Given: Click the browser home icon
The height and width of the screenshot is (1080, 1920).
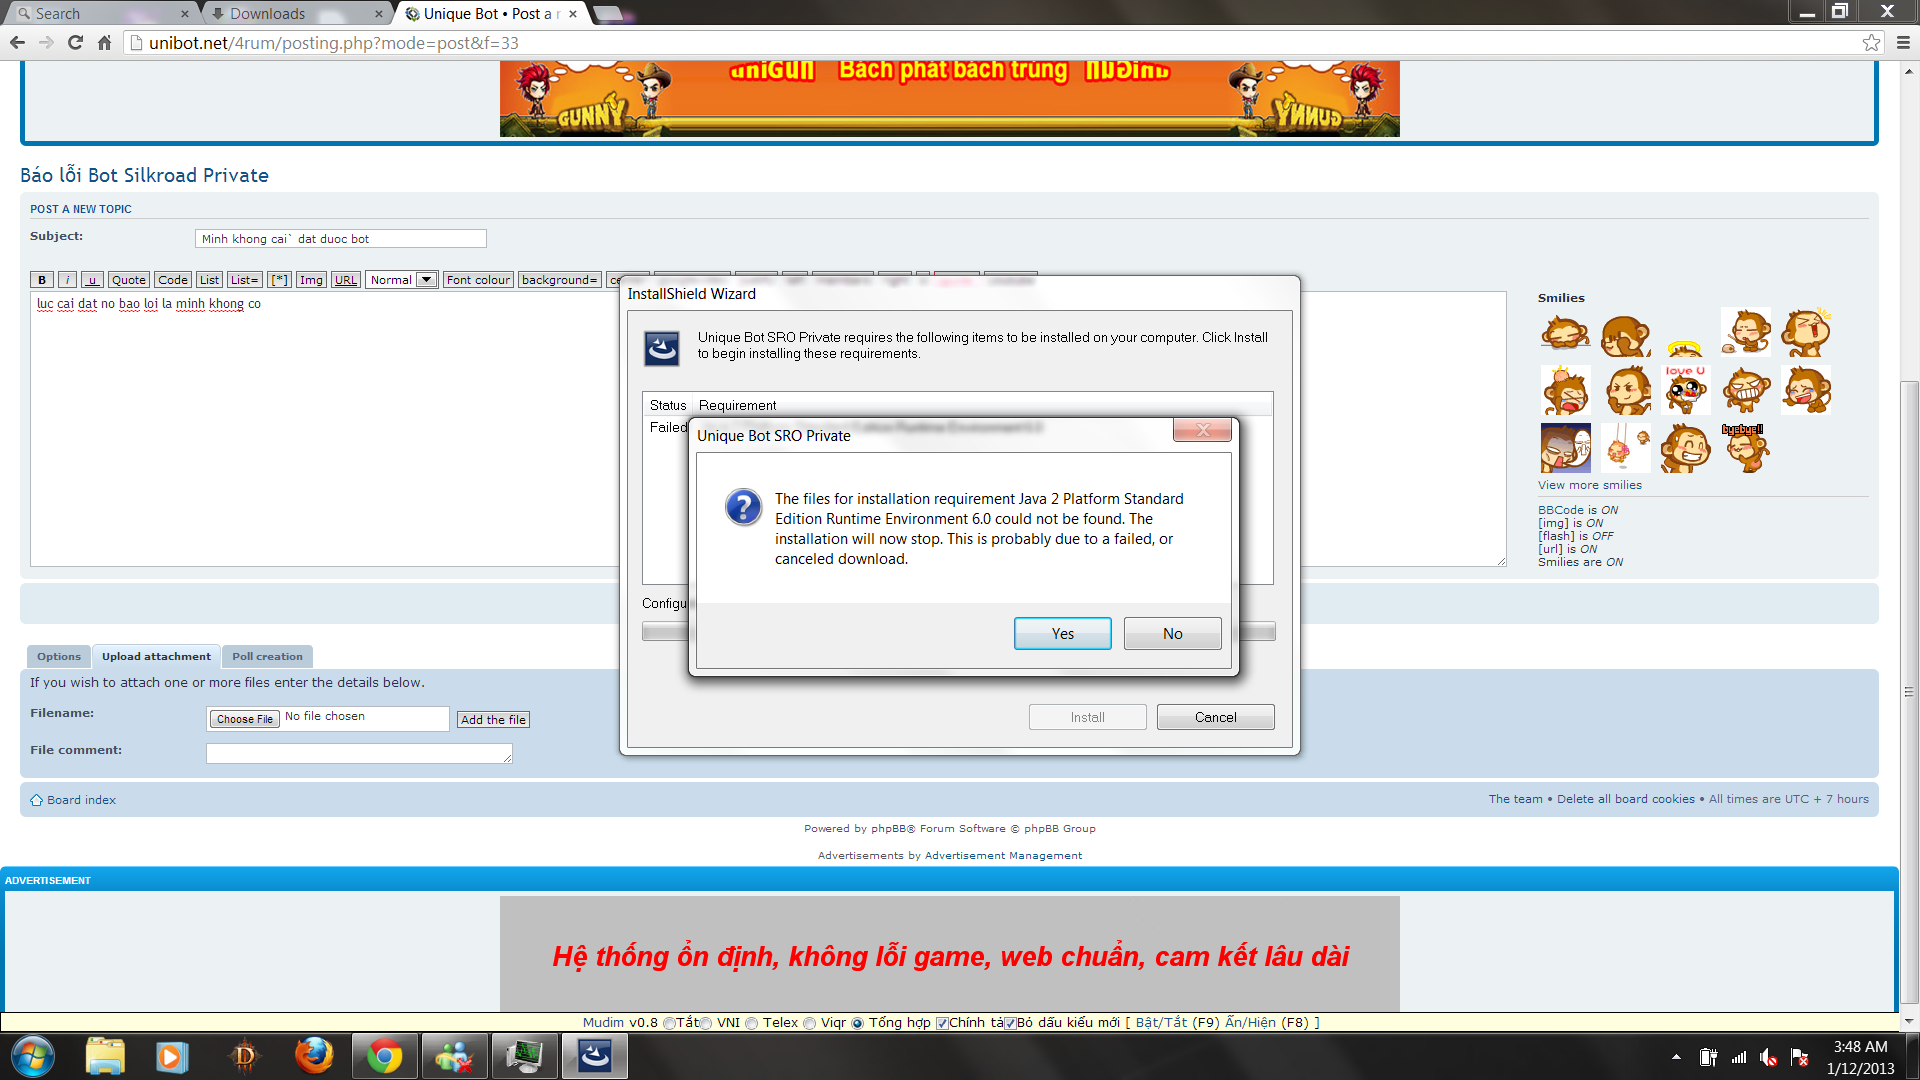Looking at the screenshot, I should (x=104, y=42).
